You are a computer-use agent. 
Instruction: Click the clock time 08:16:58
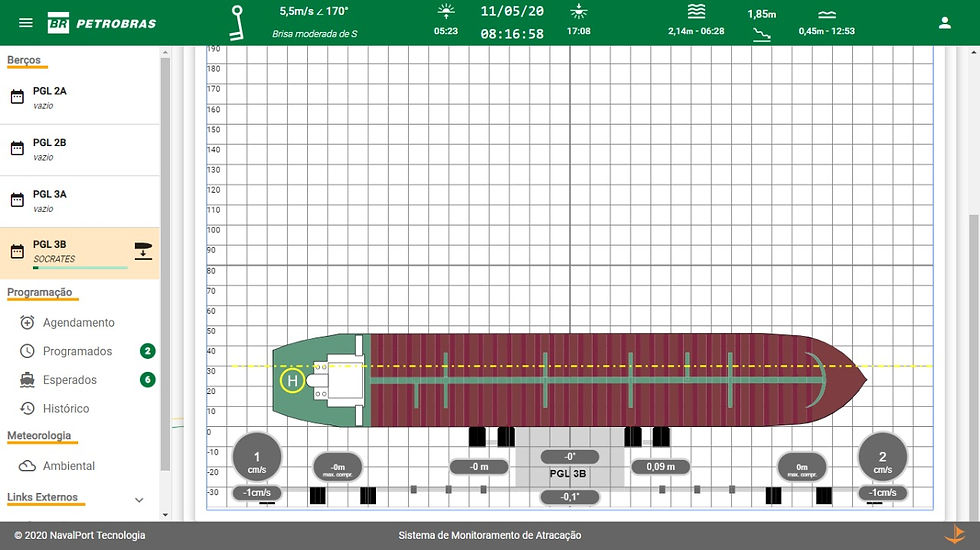pyautogui.click(x=512, y=34)
